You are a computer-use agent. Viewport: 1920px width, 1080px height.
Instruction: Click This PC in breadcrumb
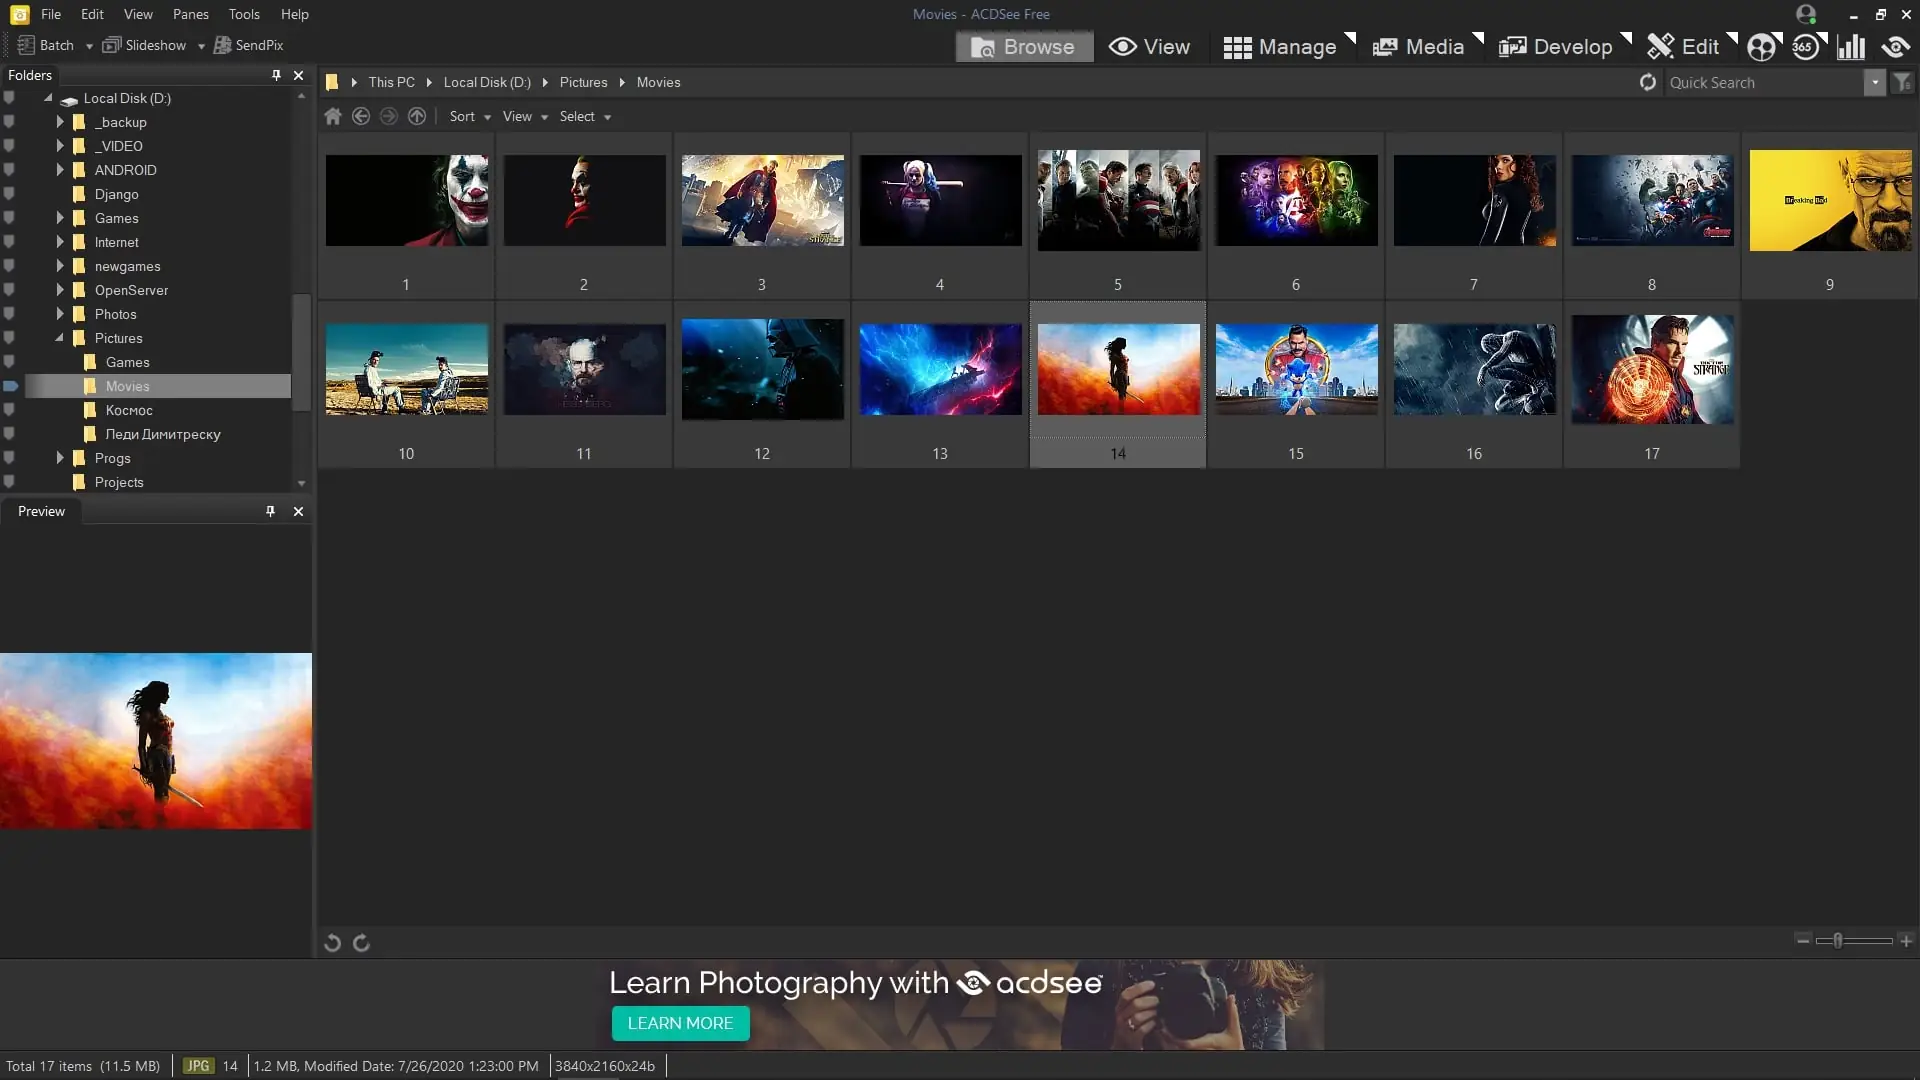click(391, 82)
